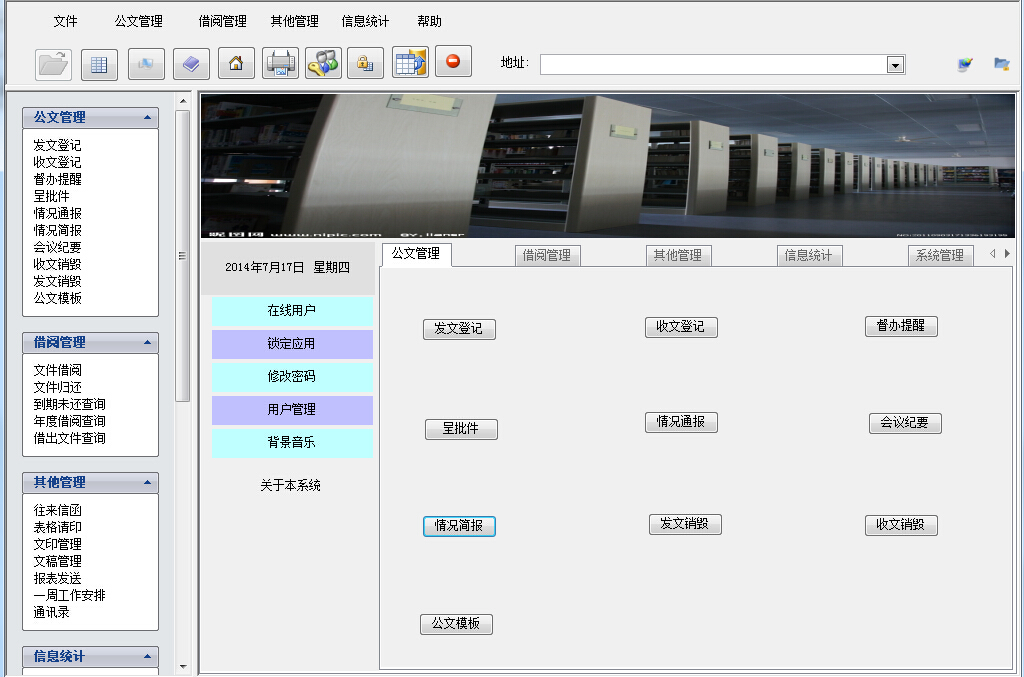Open the 信息统计 menu in menu bar
Image resolution: width=1024 pixels, height=677 pixels.
[365, 22]
